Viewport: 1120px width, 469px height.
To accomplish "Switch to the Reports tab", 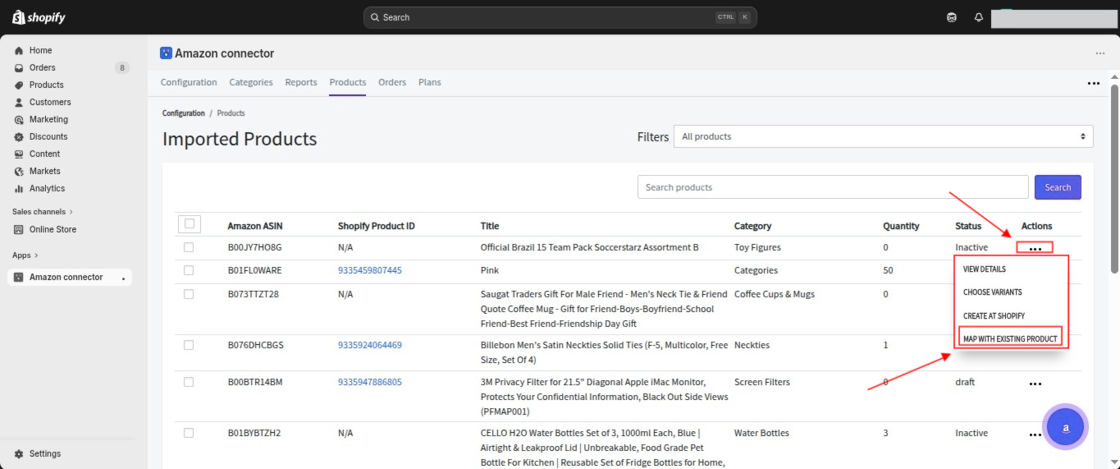I will (301, 82).
